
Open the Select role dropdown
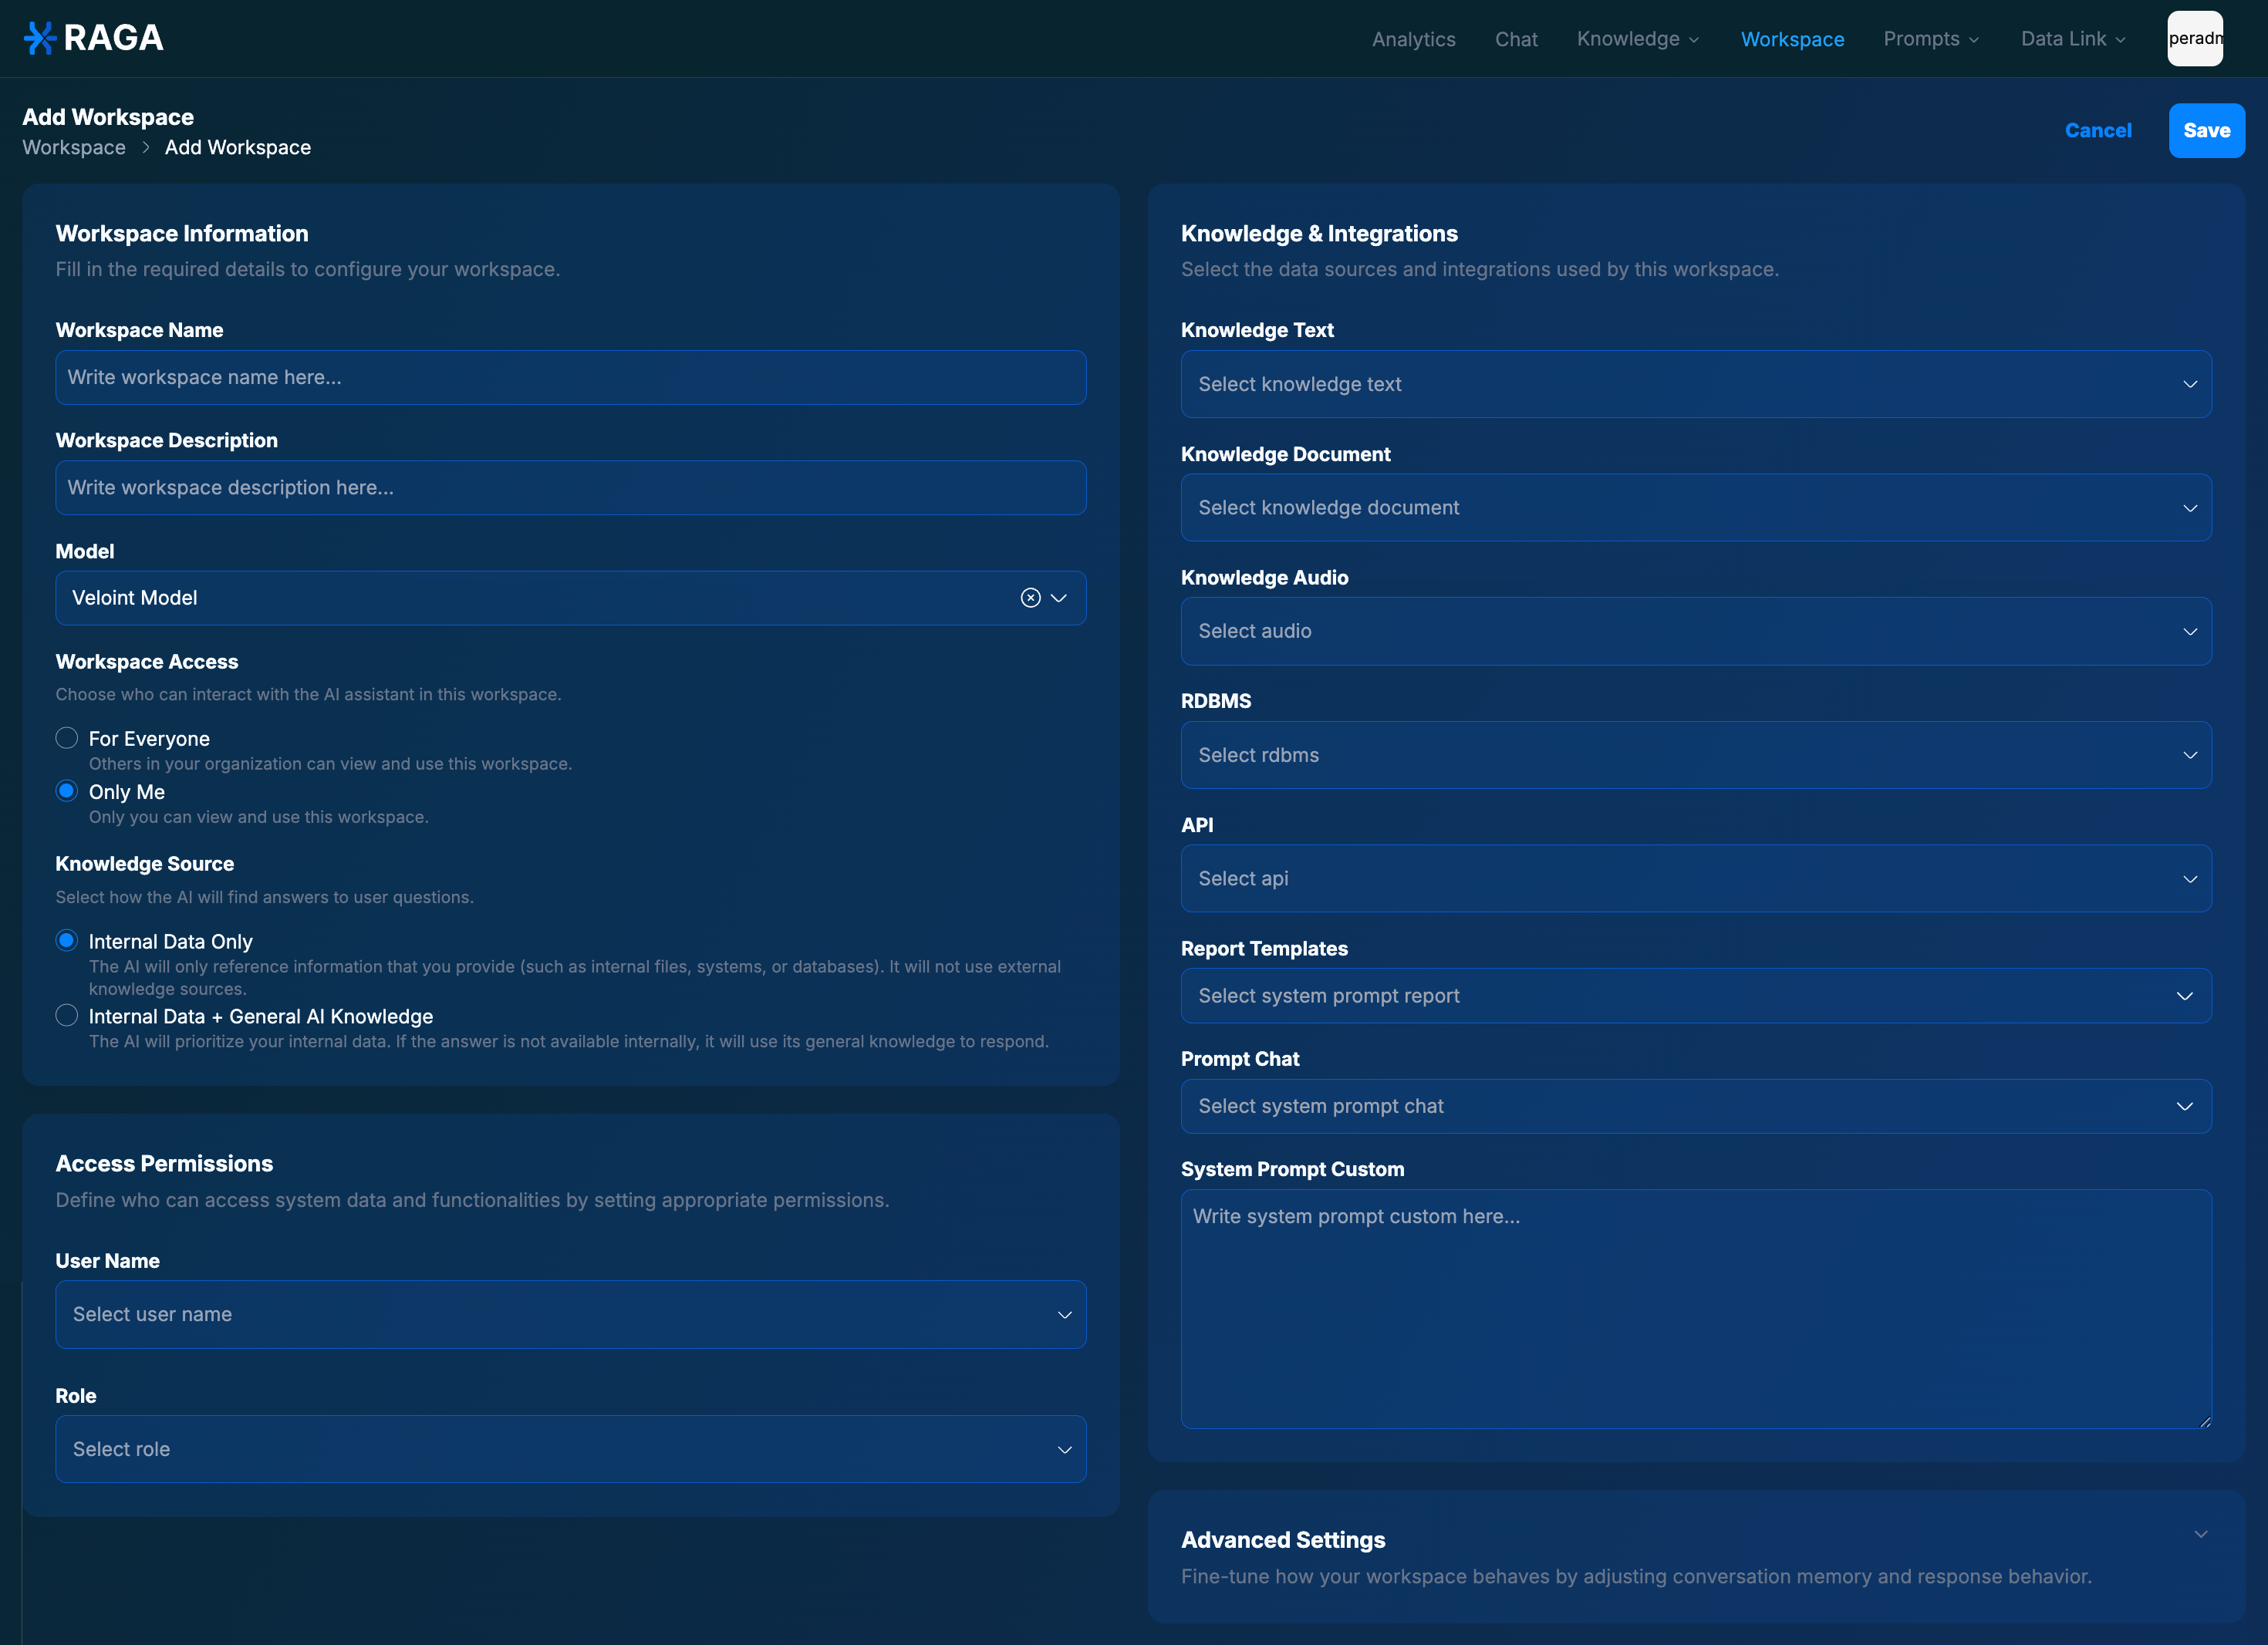point(570,1449)
